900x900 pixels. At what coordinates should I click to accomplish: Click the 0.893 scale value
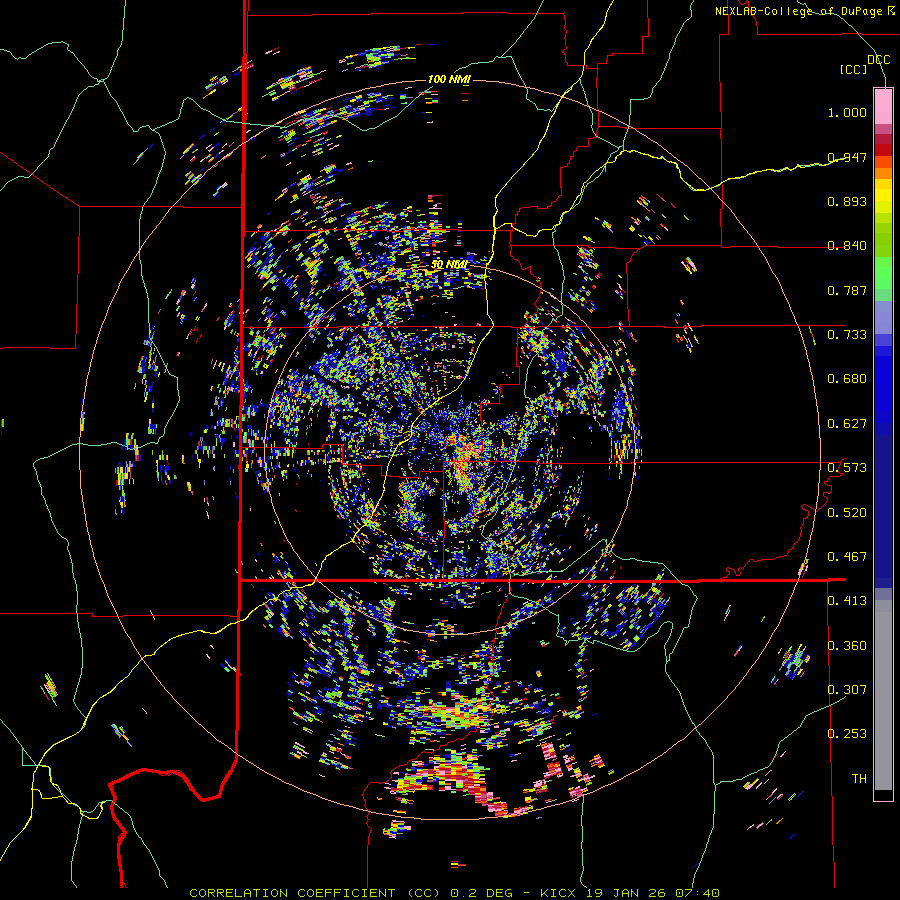[x=847, y=201]
